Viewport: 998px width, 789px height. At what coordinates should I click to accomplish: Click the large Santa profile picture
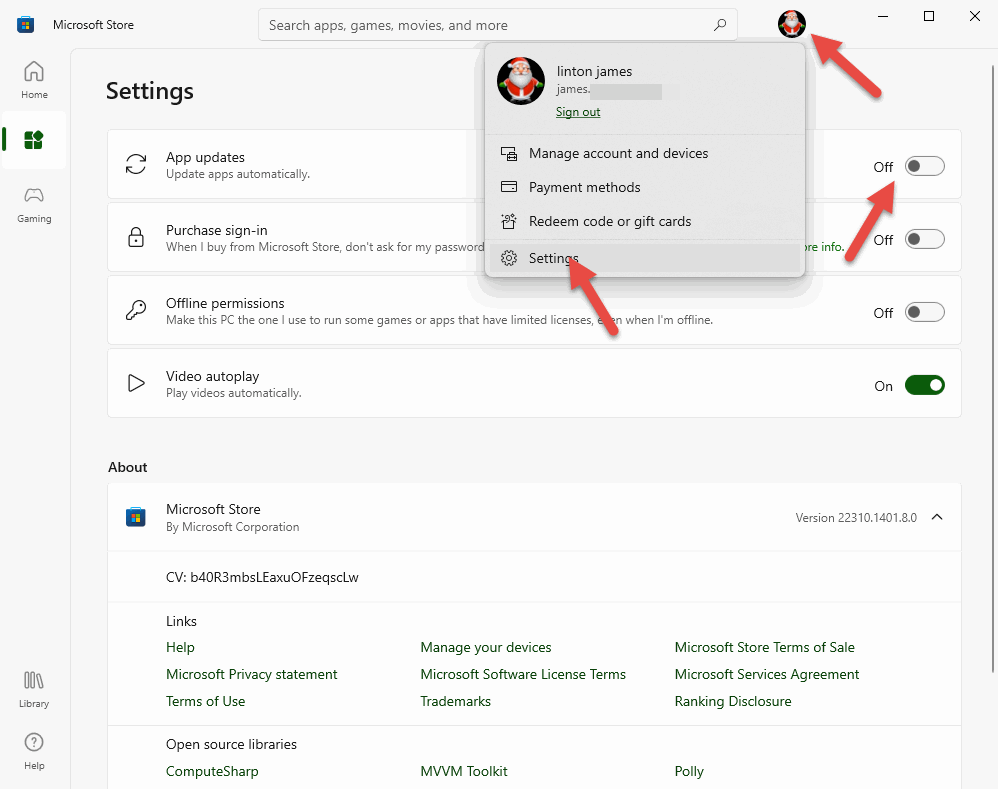[521, 81]
